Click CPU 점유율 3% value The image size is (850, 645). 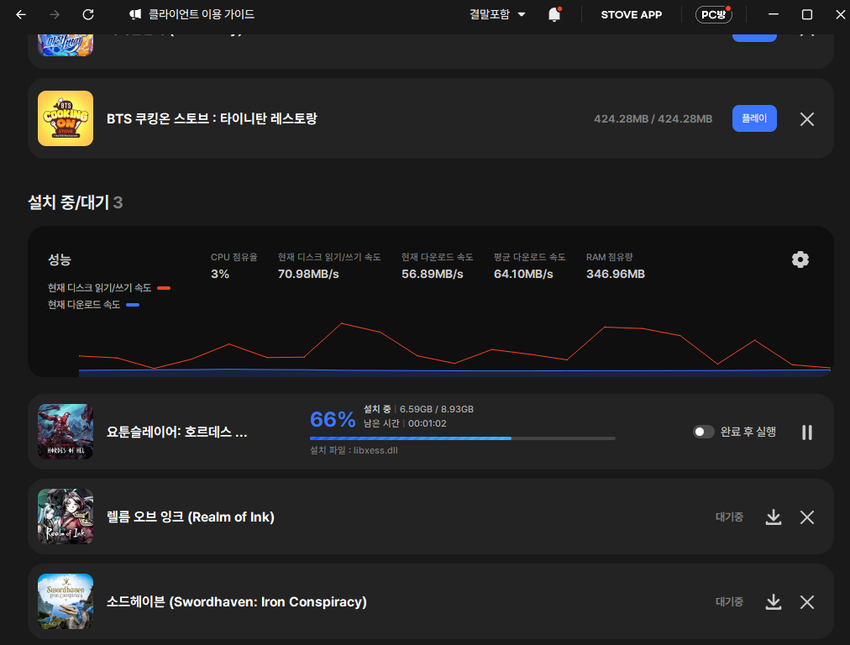pyautogui.click(x=220, y=274)
